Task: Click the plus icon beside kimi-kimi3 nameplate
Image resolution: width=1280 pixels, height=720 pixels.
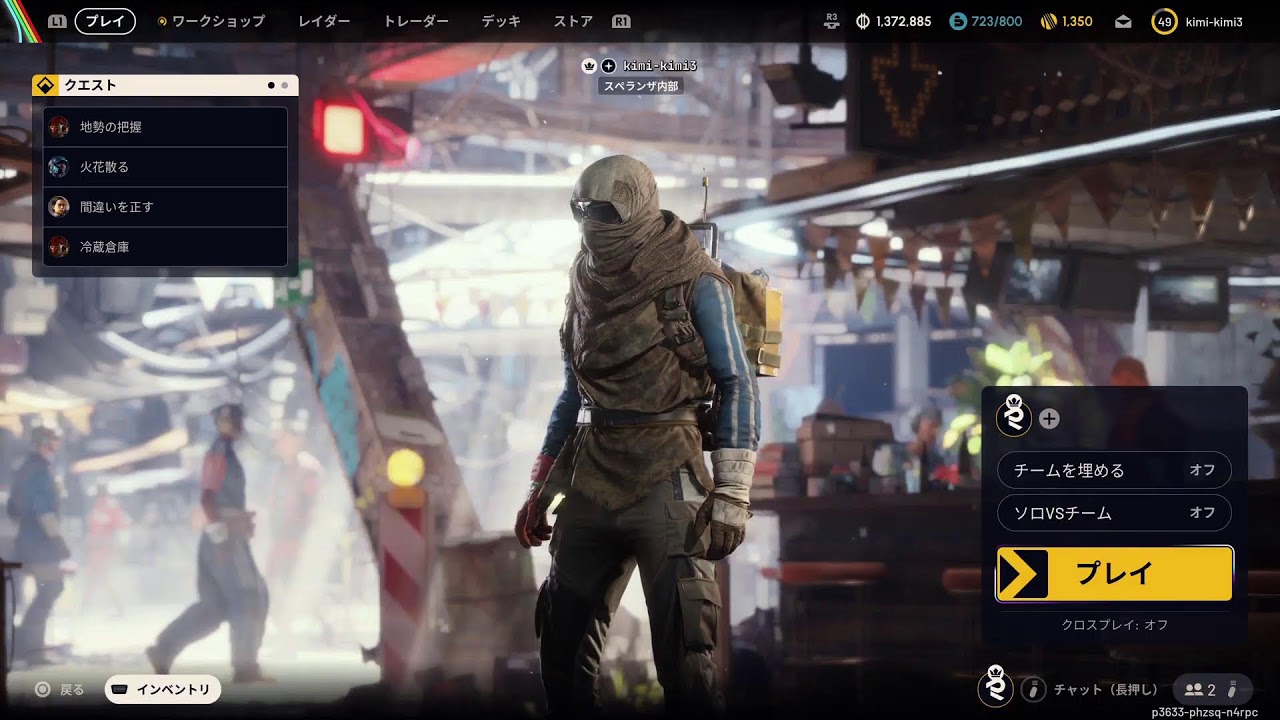Action: point(608,66)
